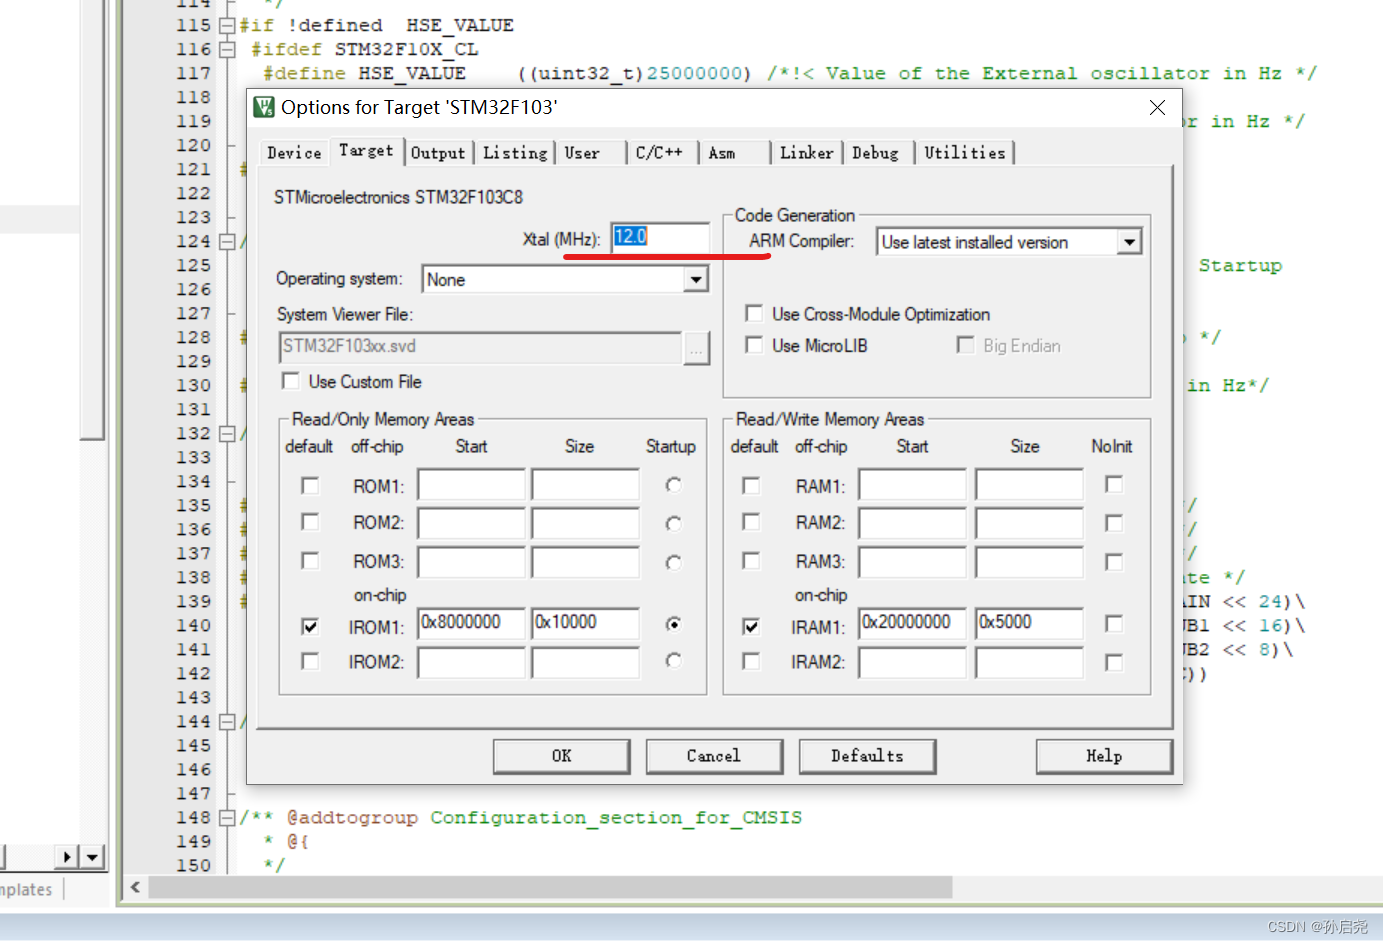Select ROM3 as Startup radio button
This screenshot has height=943, width=1383.
pos(673,562)
